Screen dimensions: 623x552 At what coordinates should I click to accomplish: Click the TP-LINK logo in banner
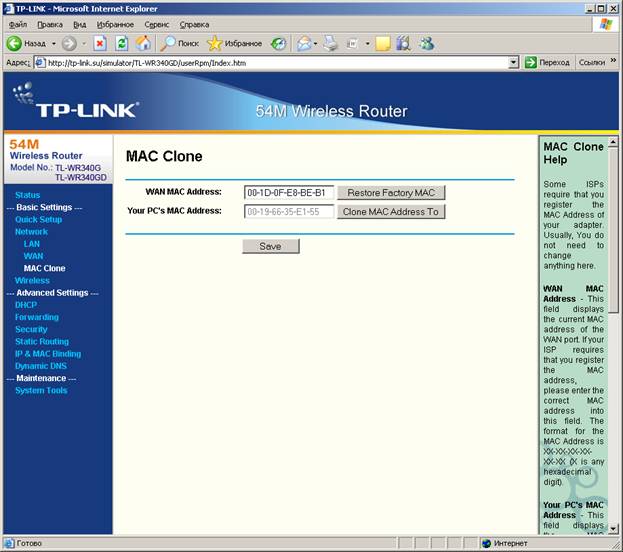pos(75,101)
